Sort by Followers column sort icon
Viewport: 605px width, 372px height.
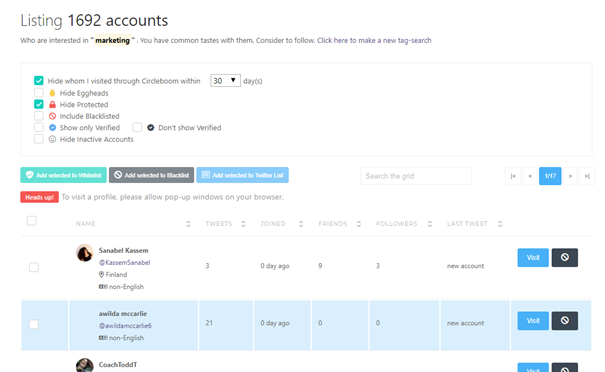pyautogui.click(x=429, y=224)
